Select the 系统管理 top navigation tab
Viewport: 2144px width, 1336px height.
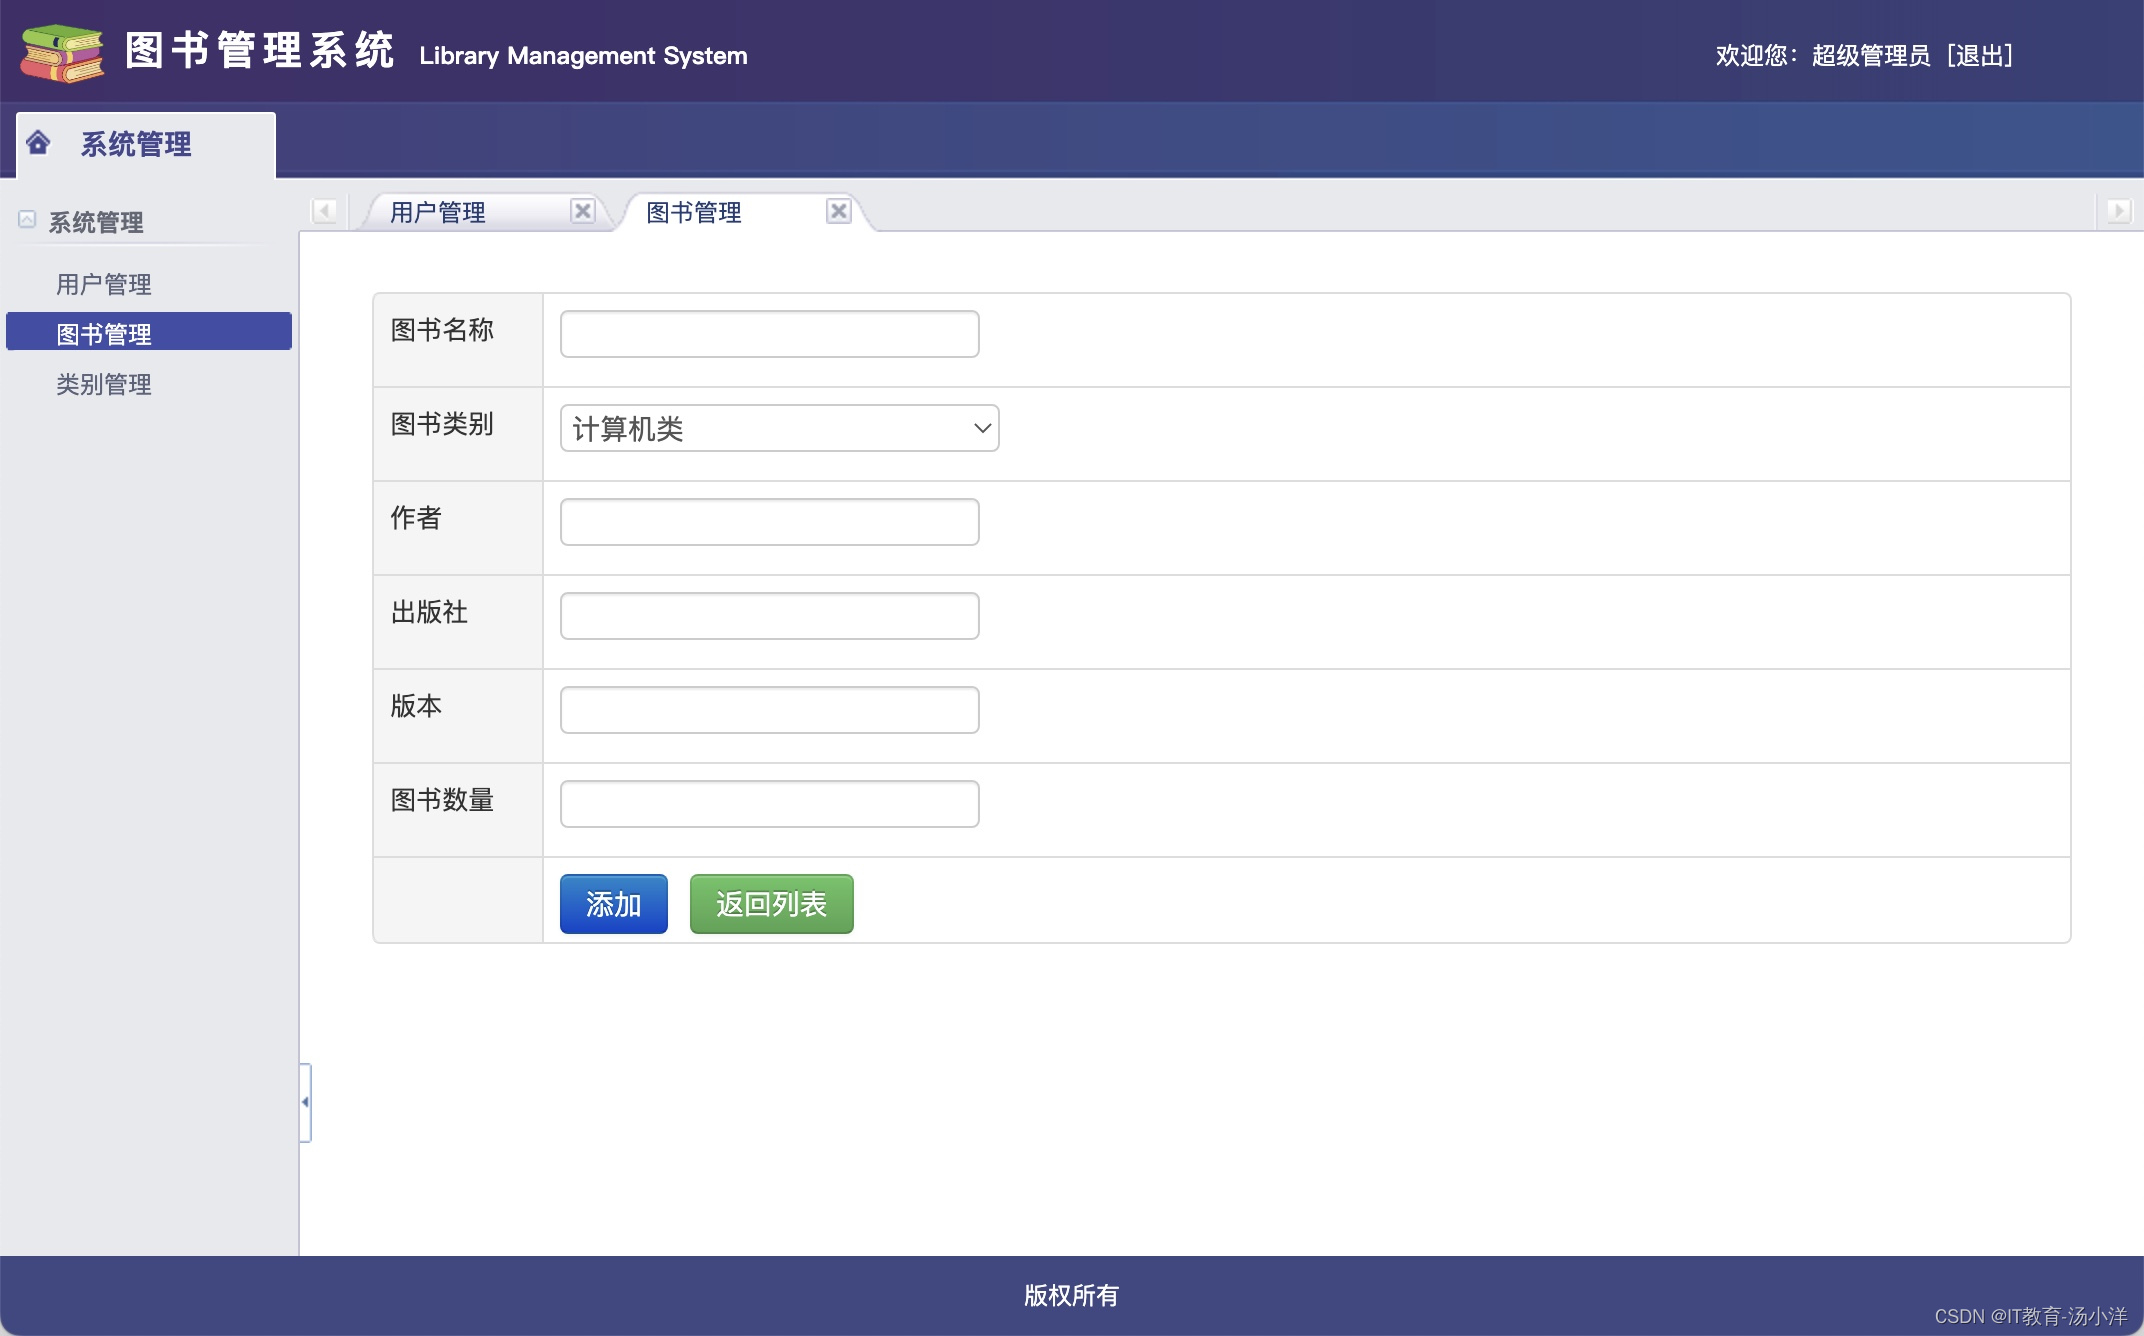pos(146,144)
